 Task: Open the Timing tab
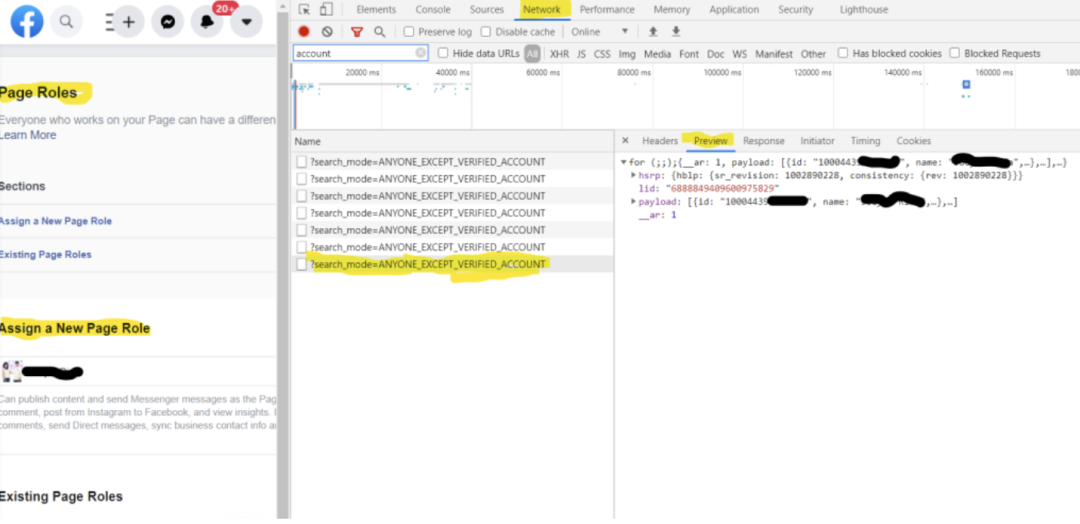click(x=865, y=140)
